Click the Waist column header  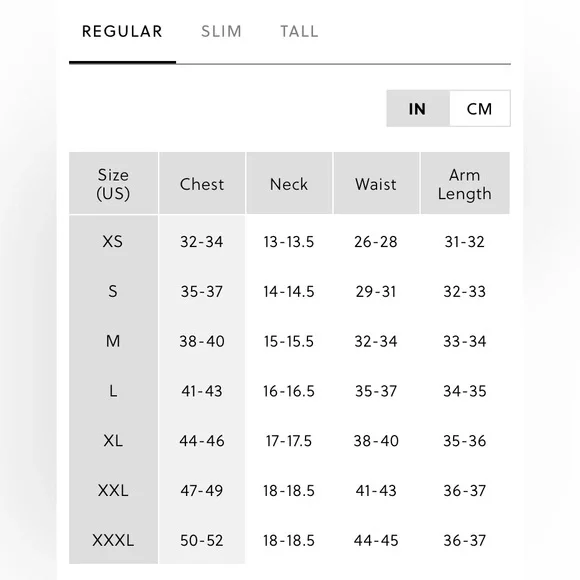tap(376, 183)
